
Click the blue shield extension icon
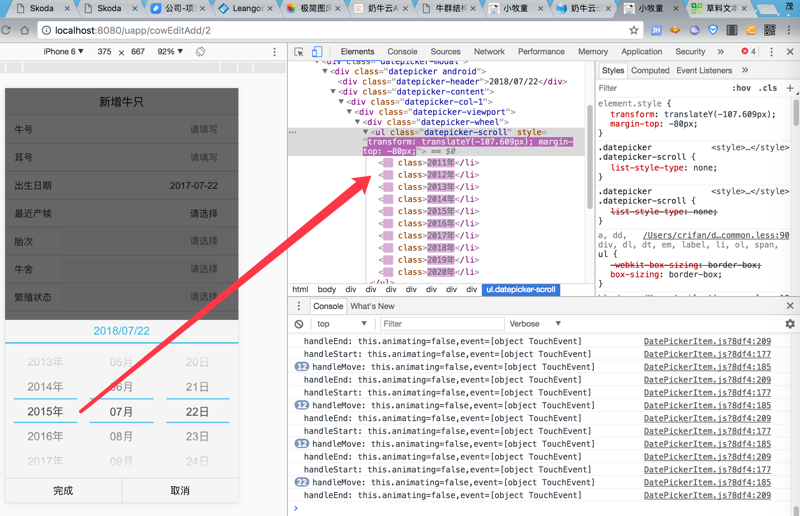coord(713,30)
